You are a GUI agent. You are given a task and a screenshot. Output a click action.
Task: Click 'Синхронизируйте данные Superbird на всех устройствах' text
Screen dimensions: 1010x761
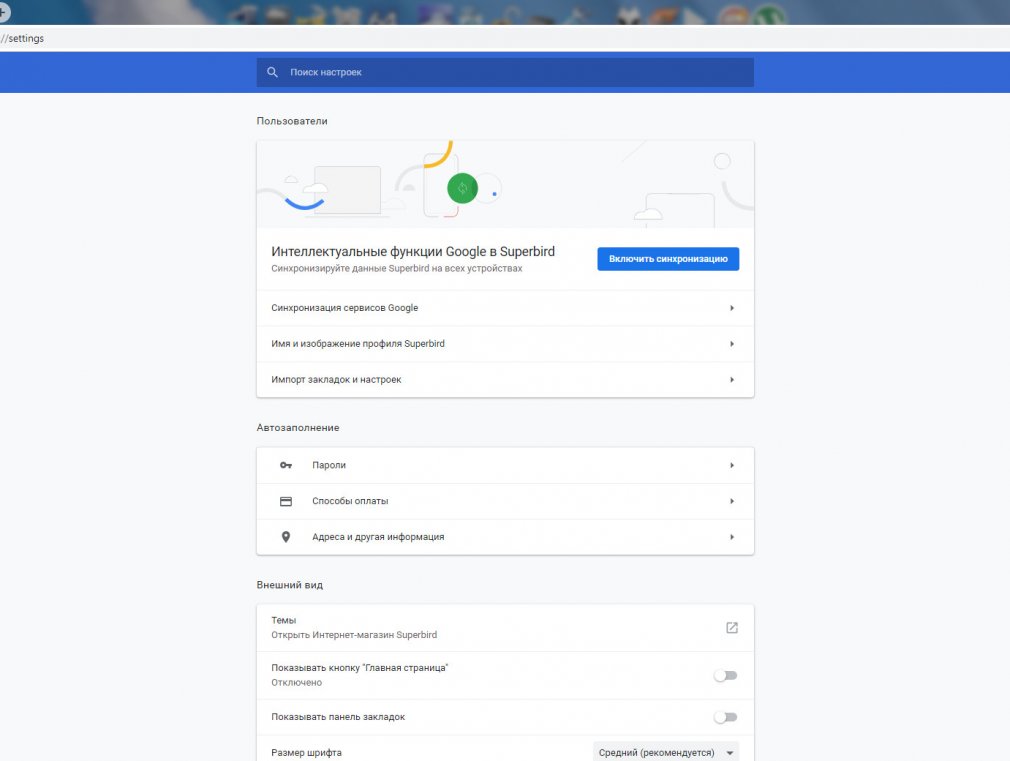pos(397,269)
